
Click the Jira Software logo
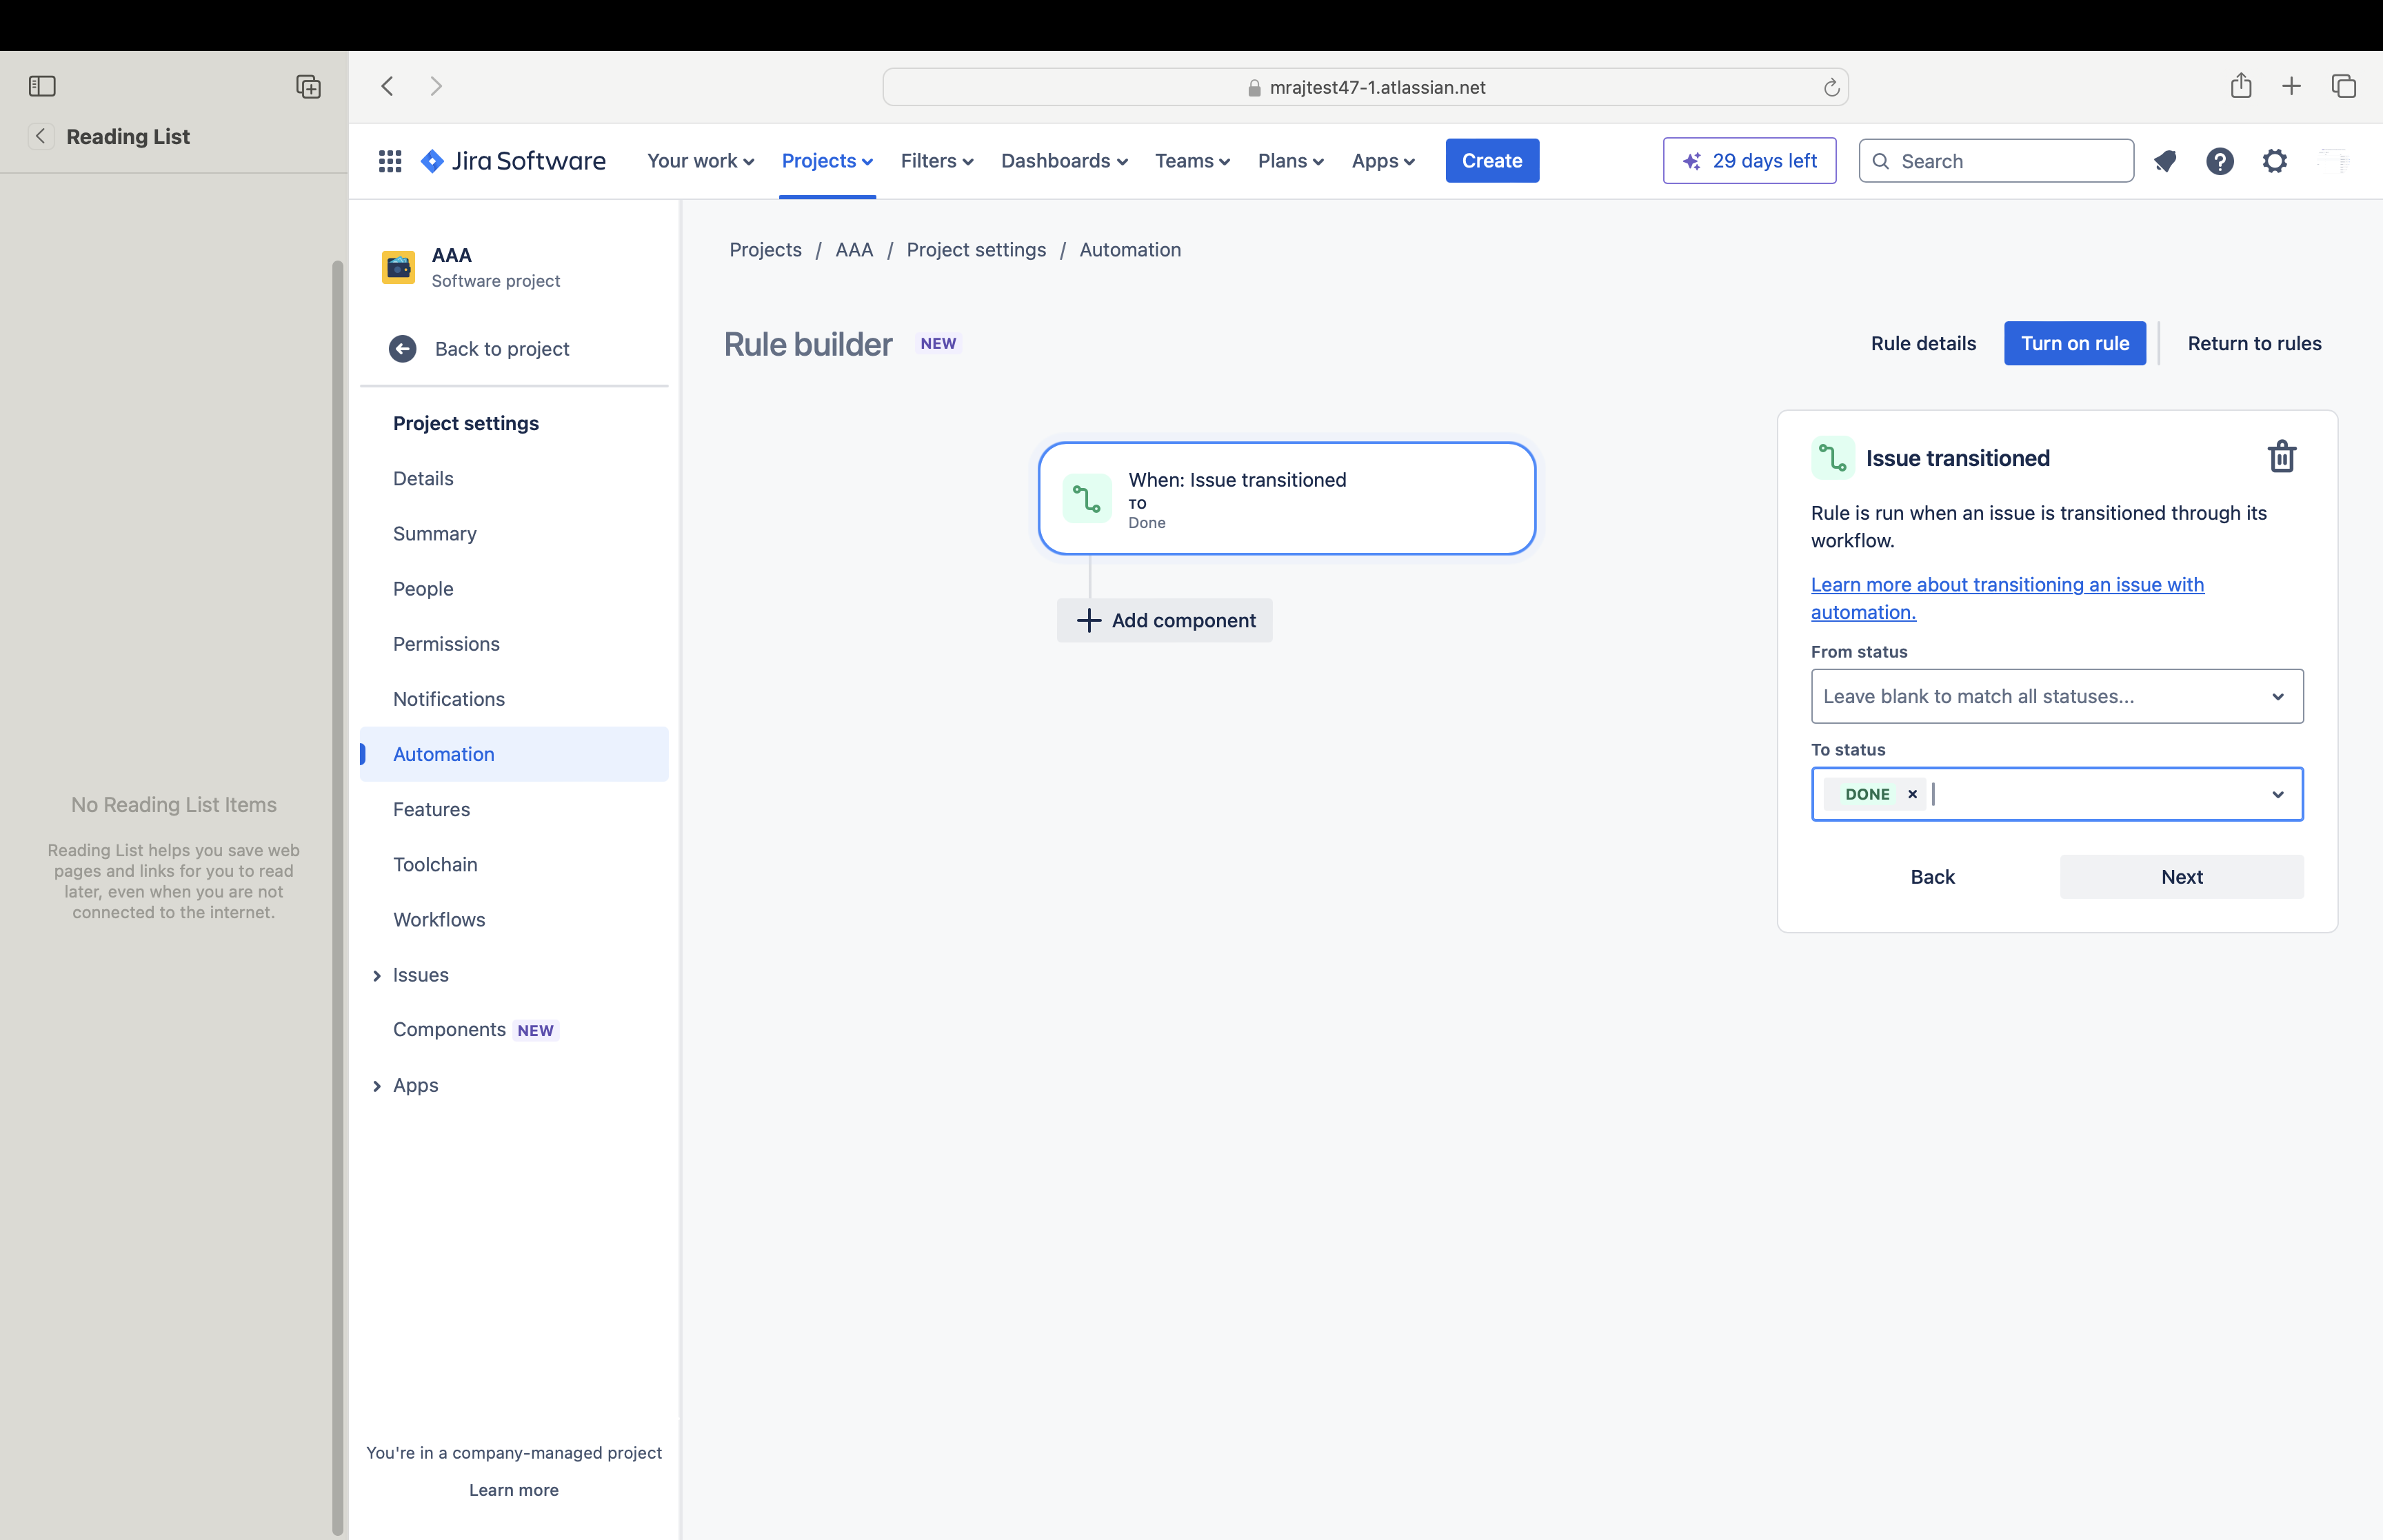pos(513,160)
